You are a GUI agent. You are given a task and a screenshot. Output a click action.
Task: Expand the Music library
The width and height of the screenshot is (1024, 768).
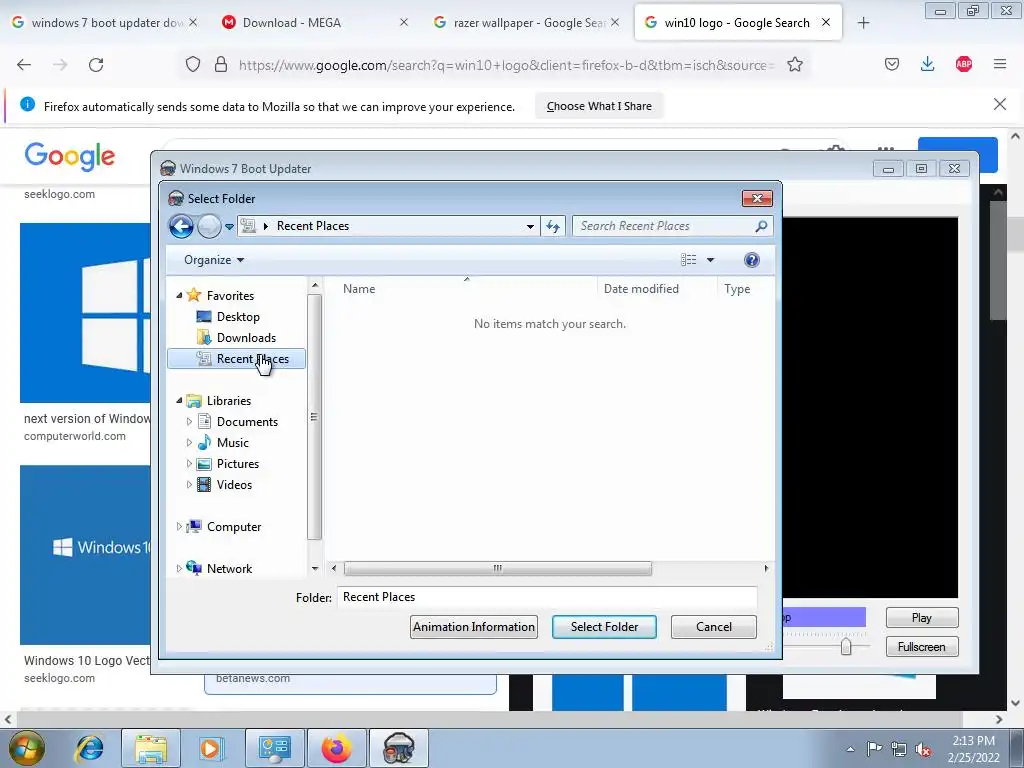pyautogui.click(x=189, y=443)
